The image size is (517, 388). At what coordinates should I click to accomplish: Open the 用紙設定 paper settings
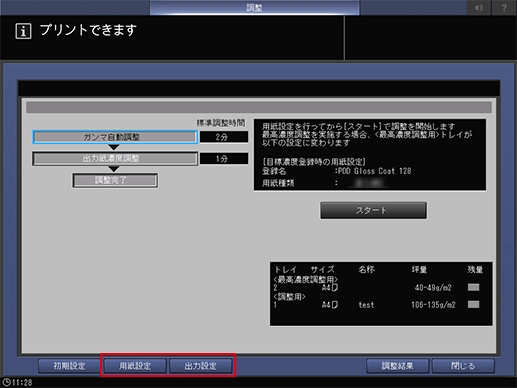click(135, 366)
